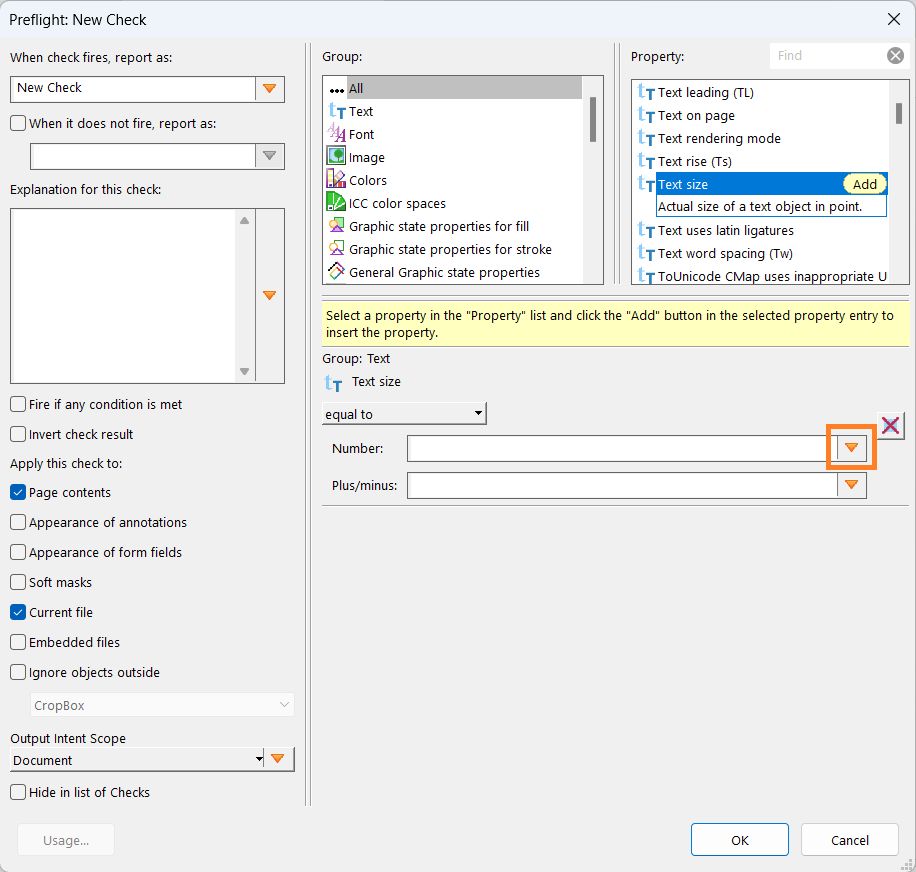Select All in the Group list
Image resolution: width=916 pixels, height=872 pixels.
(x=453, y=88)
